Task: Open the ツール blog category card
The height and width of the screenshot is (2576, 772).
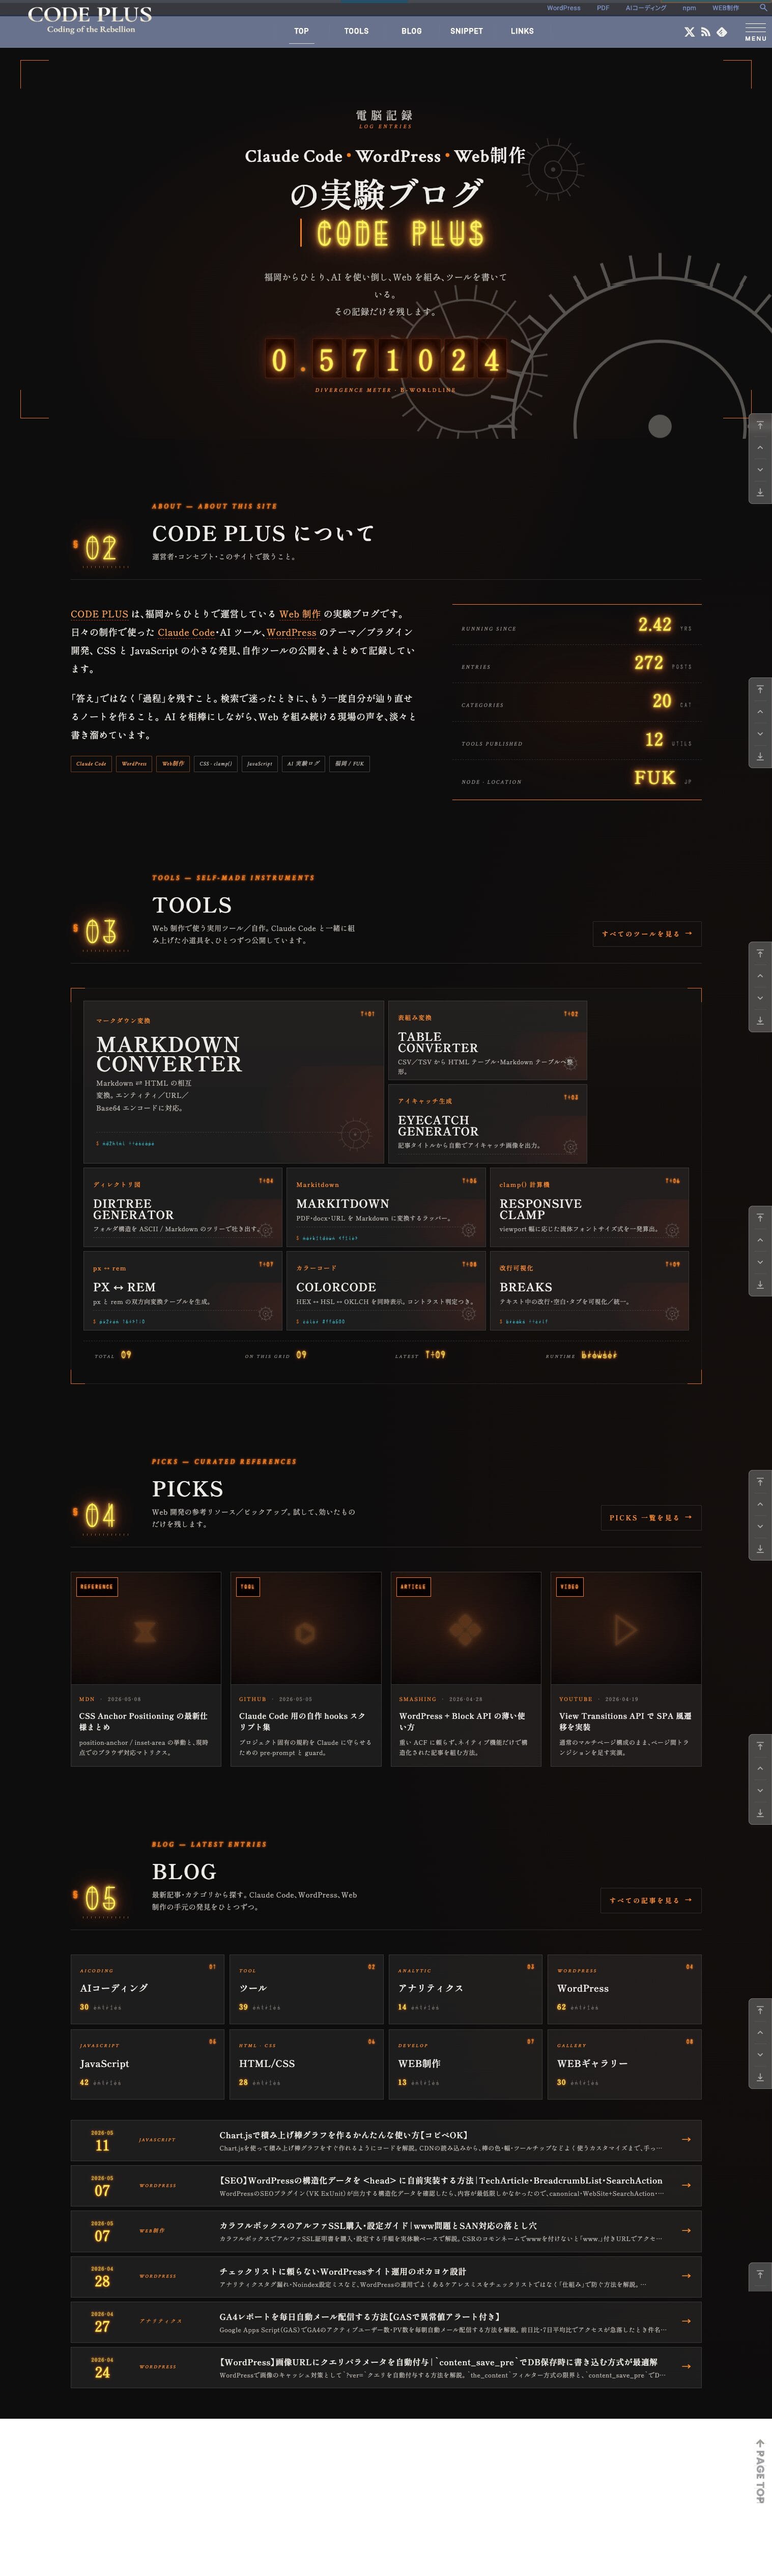Action: click(x=306, y=1989)
